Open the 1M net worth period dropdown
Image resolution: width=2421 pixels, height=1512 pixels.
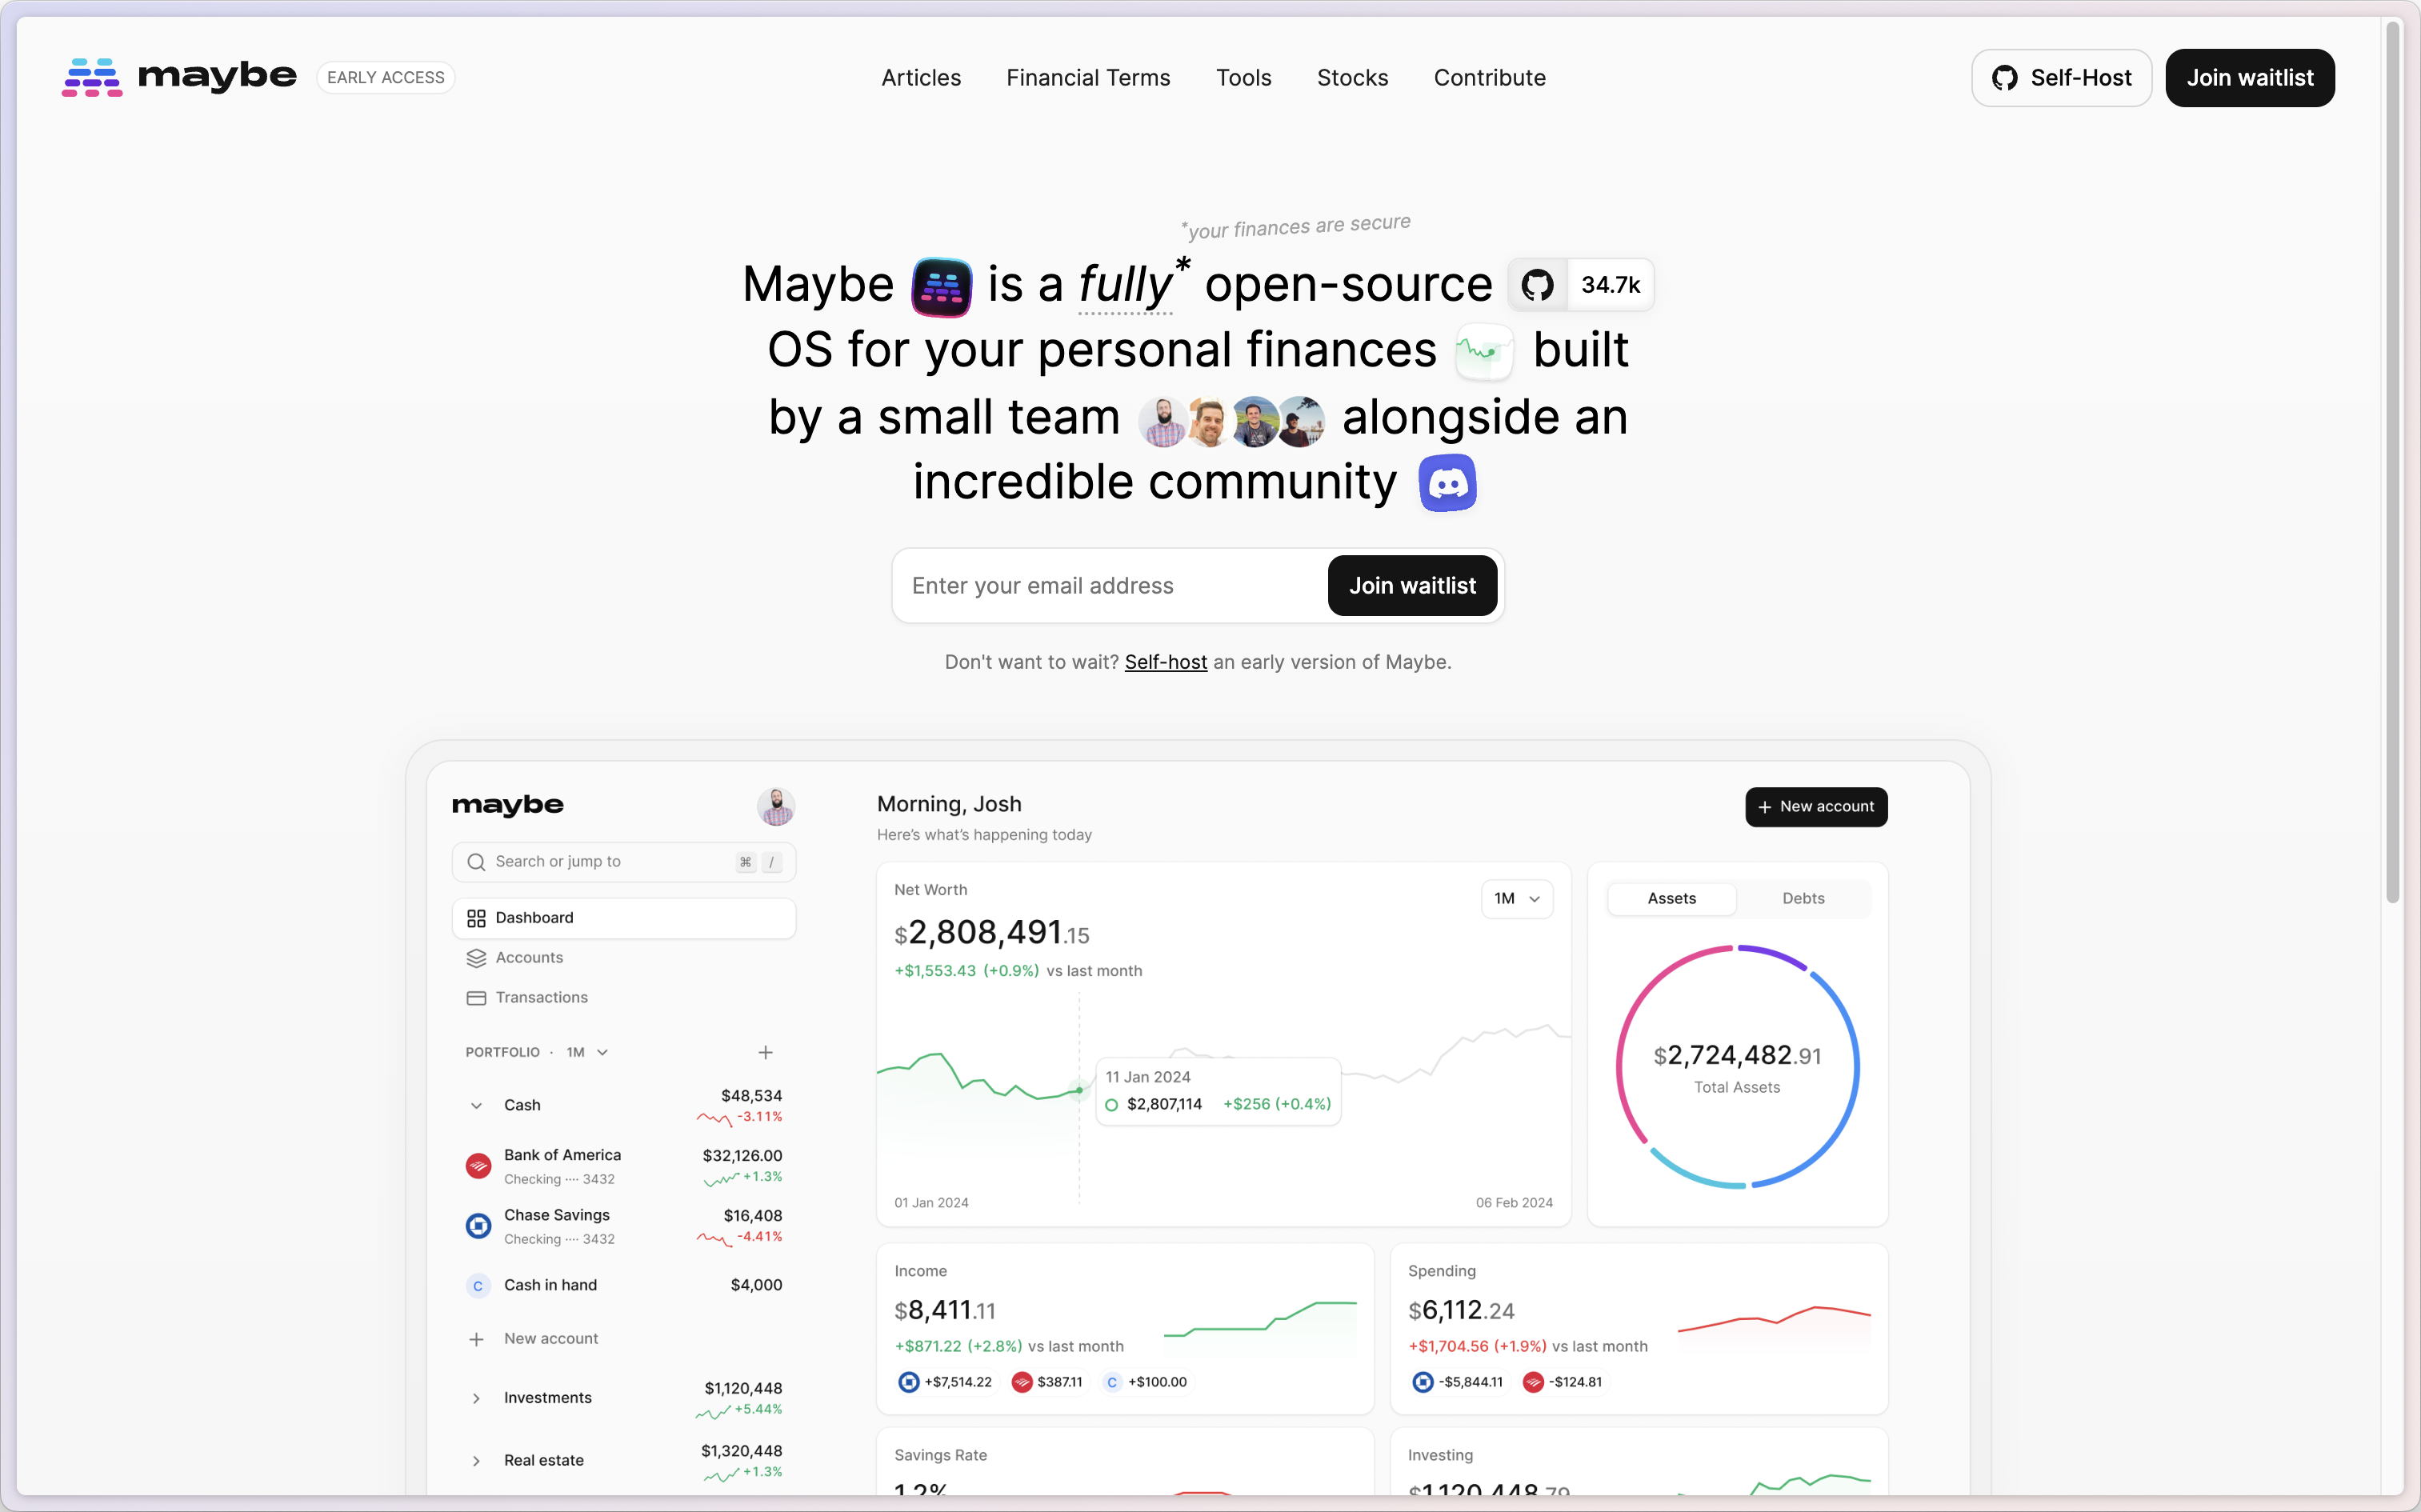coord(1516,898)
